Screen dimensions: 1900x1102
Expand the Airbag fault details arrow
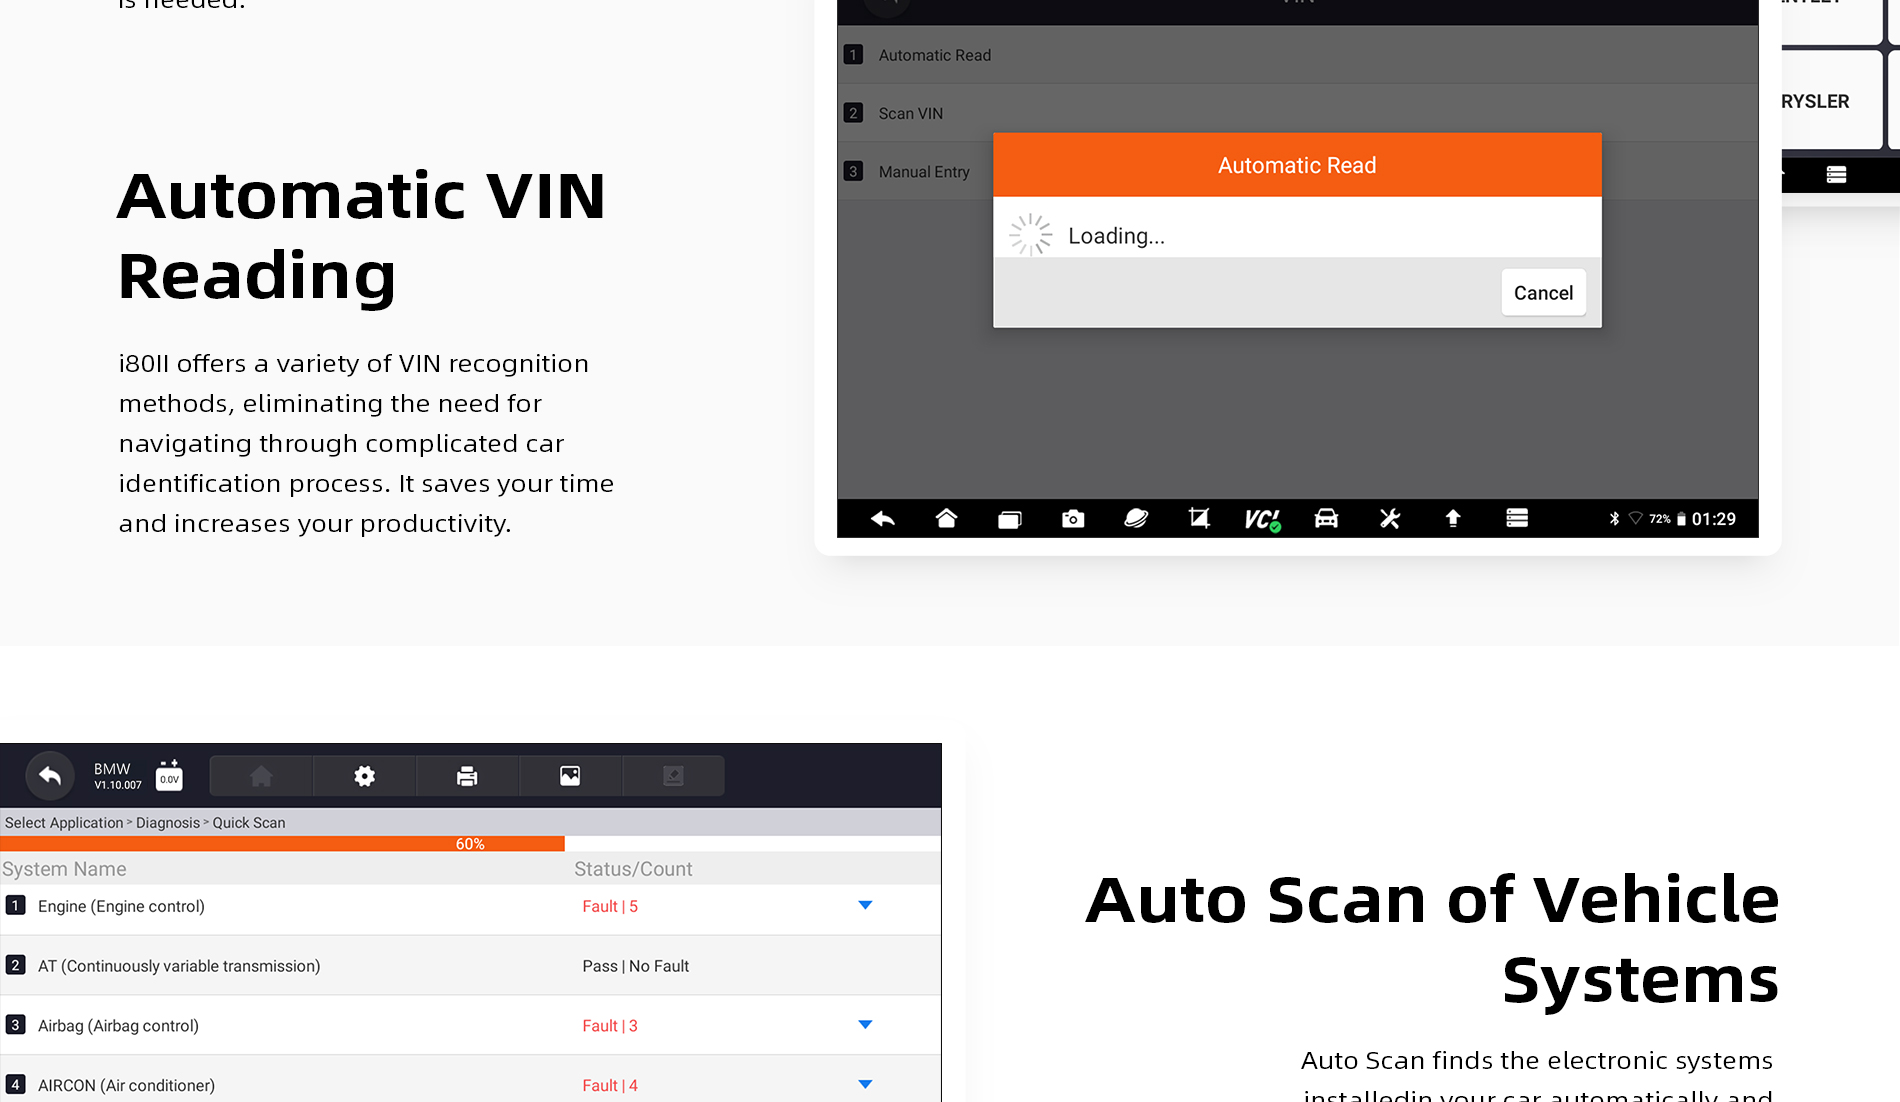click(x=865, y=1025)
